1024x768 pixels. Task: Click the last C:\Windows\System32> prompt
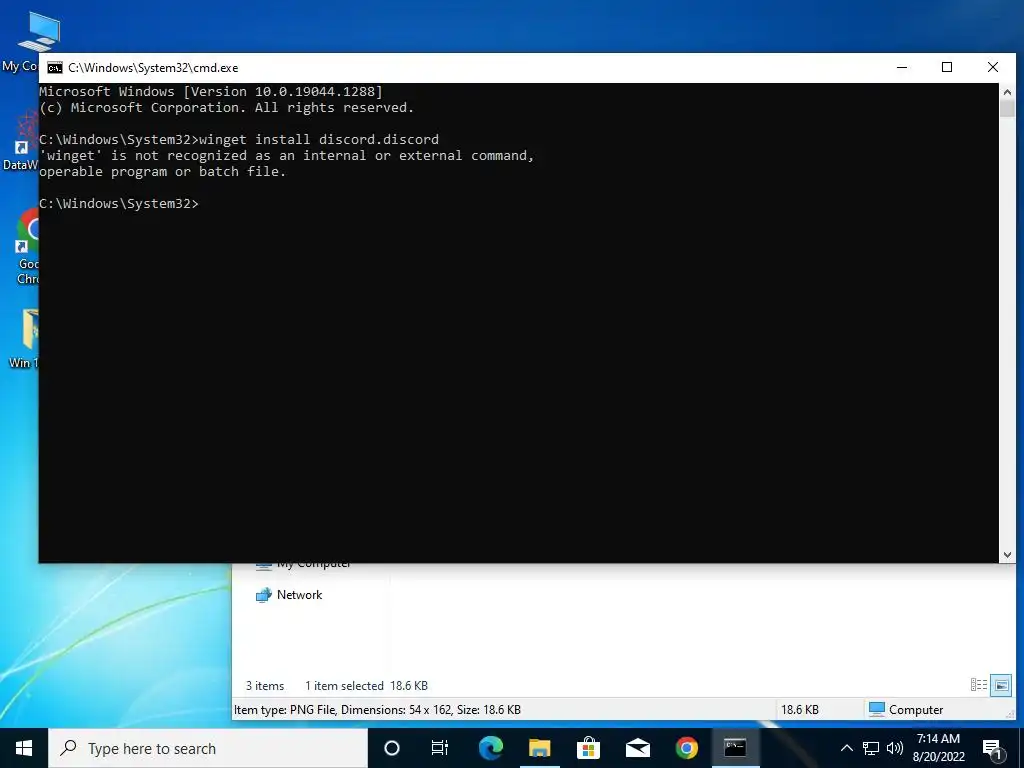tap(119, 204)
